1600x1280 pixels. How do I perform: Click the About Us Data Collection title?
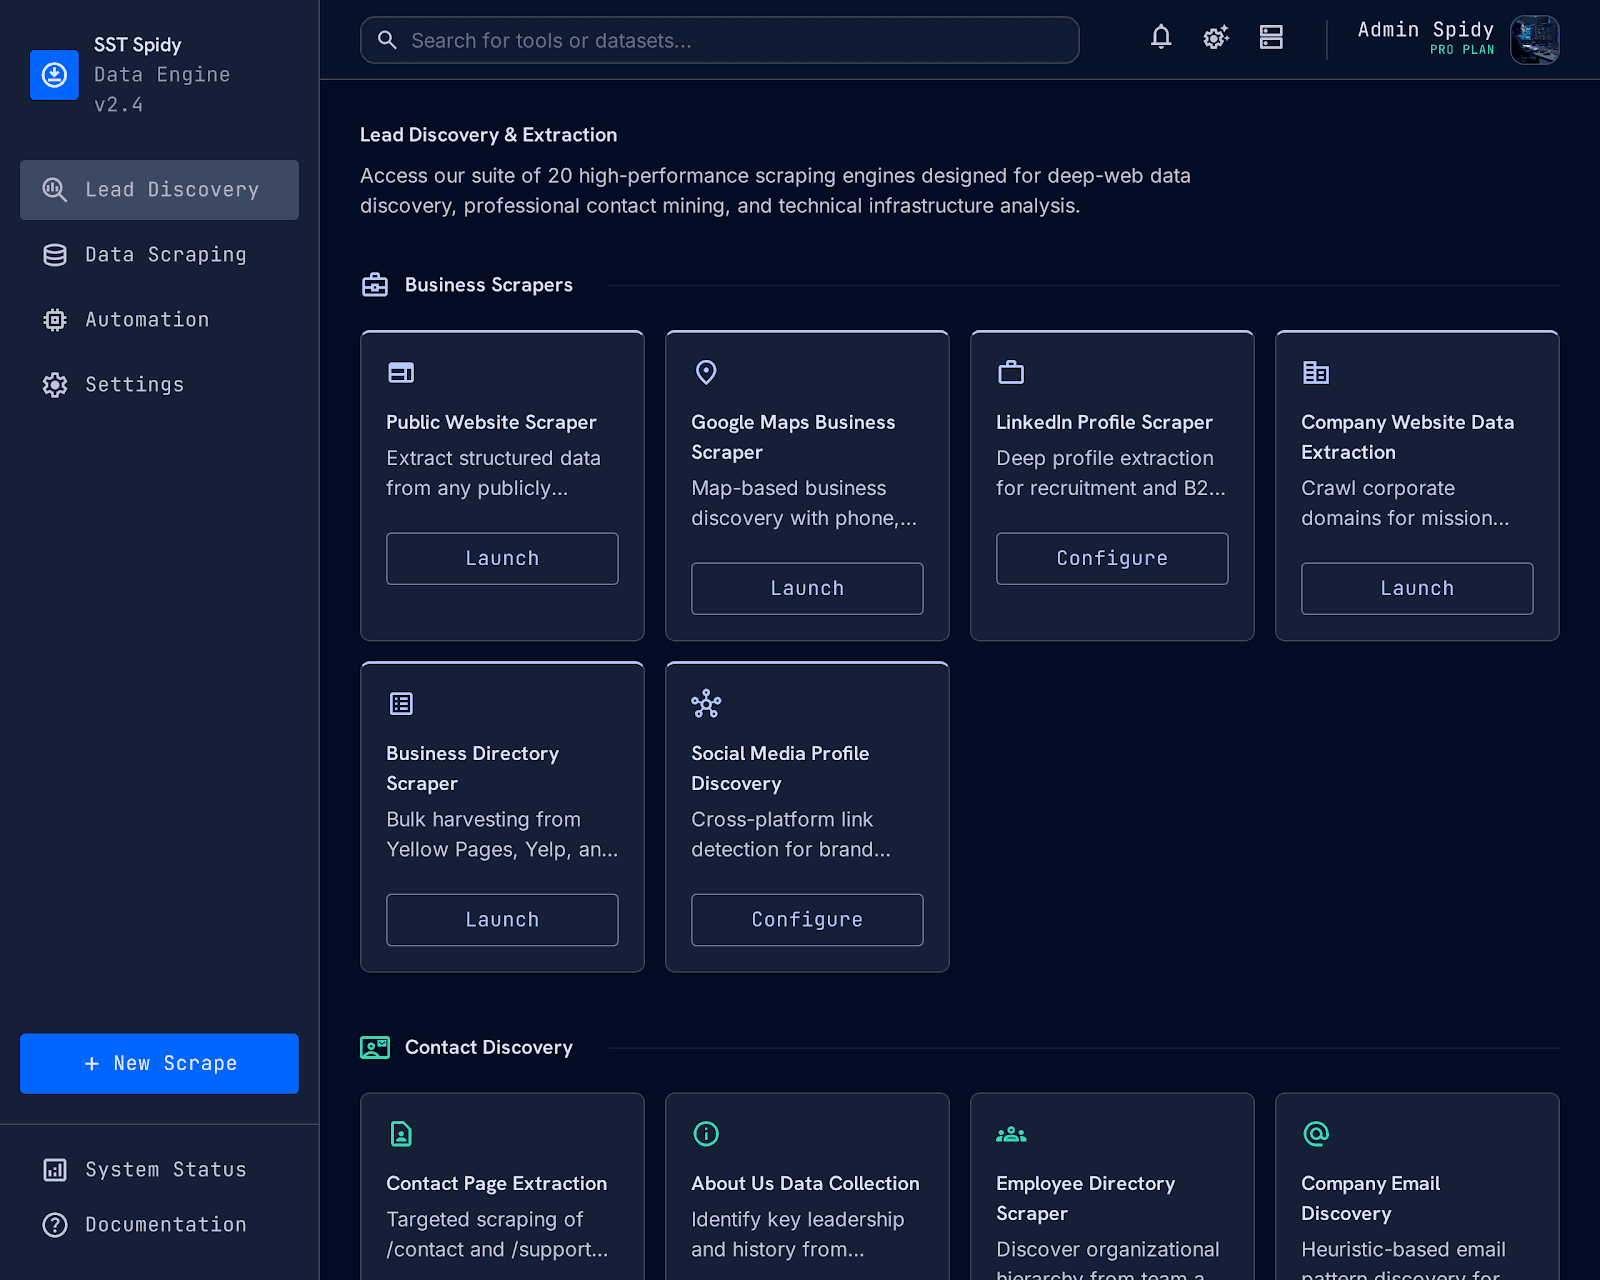(805, 1184)
